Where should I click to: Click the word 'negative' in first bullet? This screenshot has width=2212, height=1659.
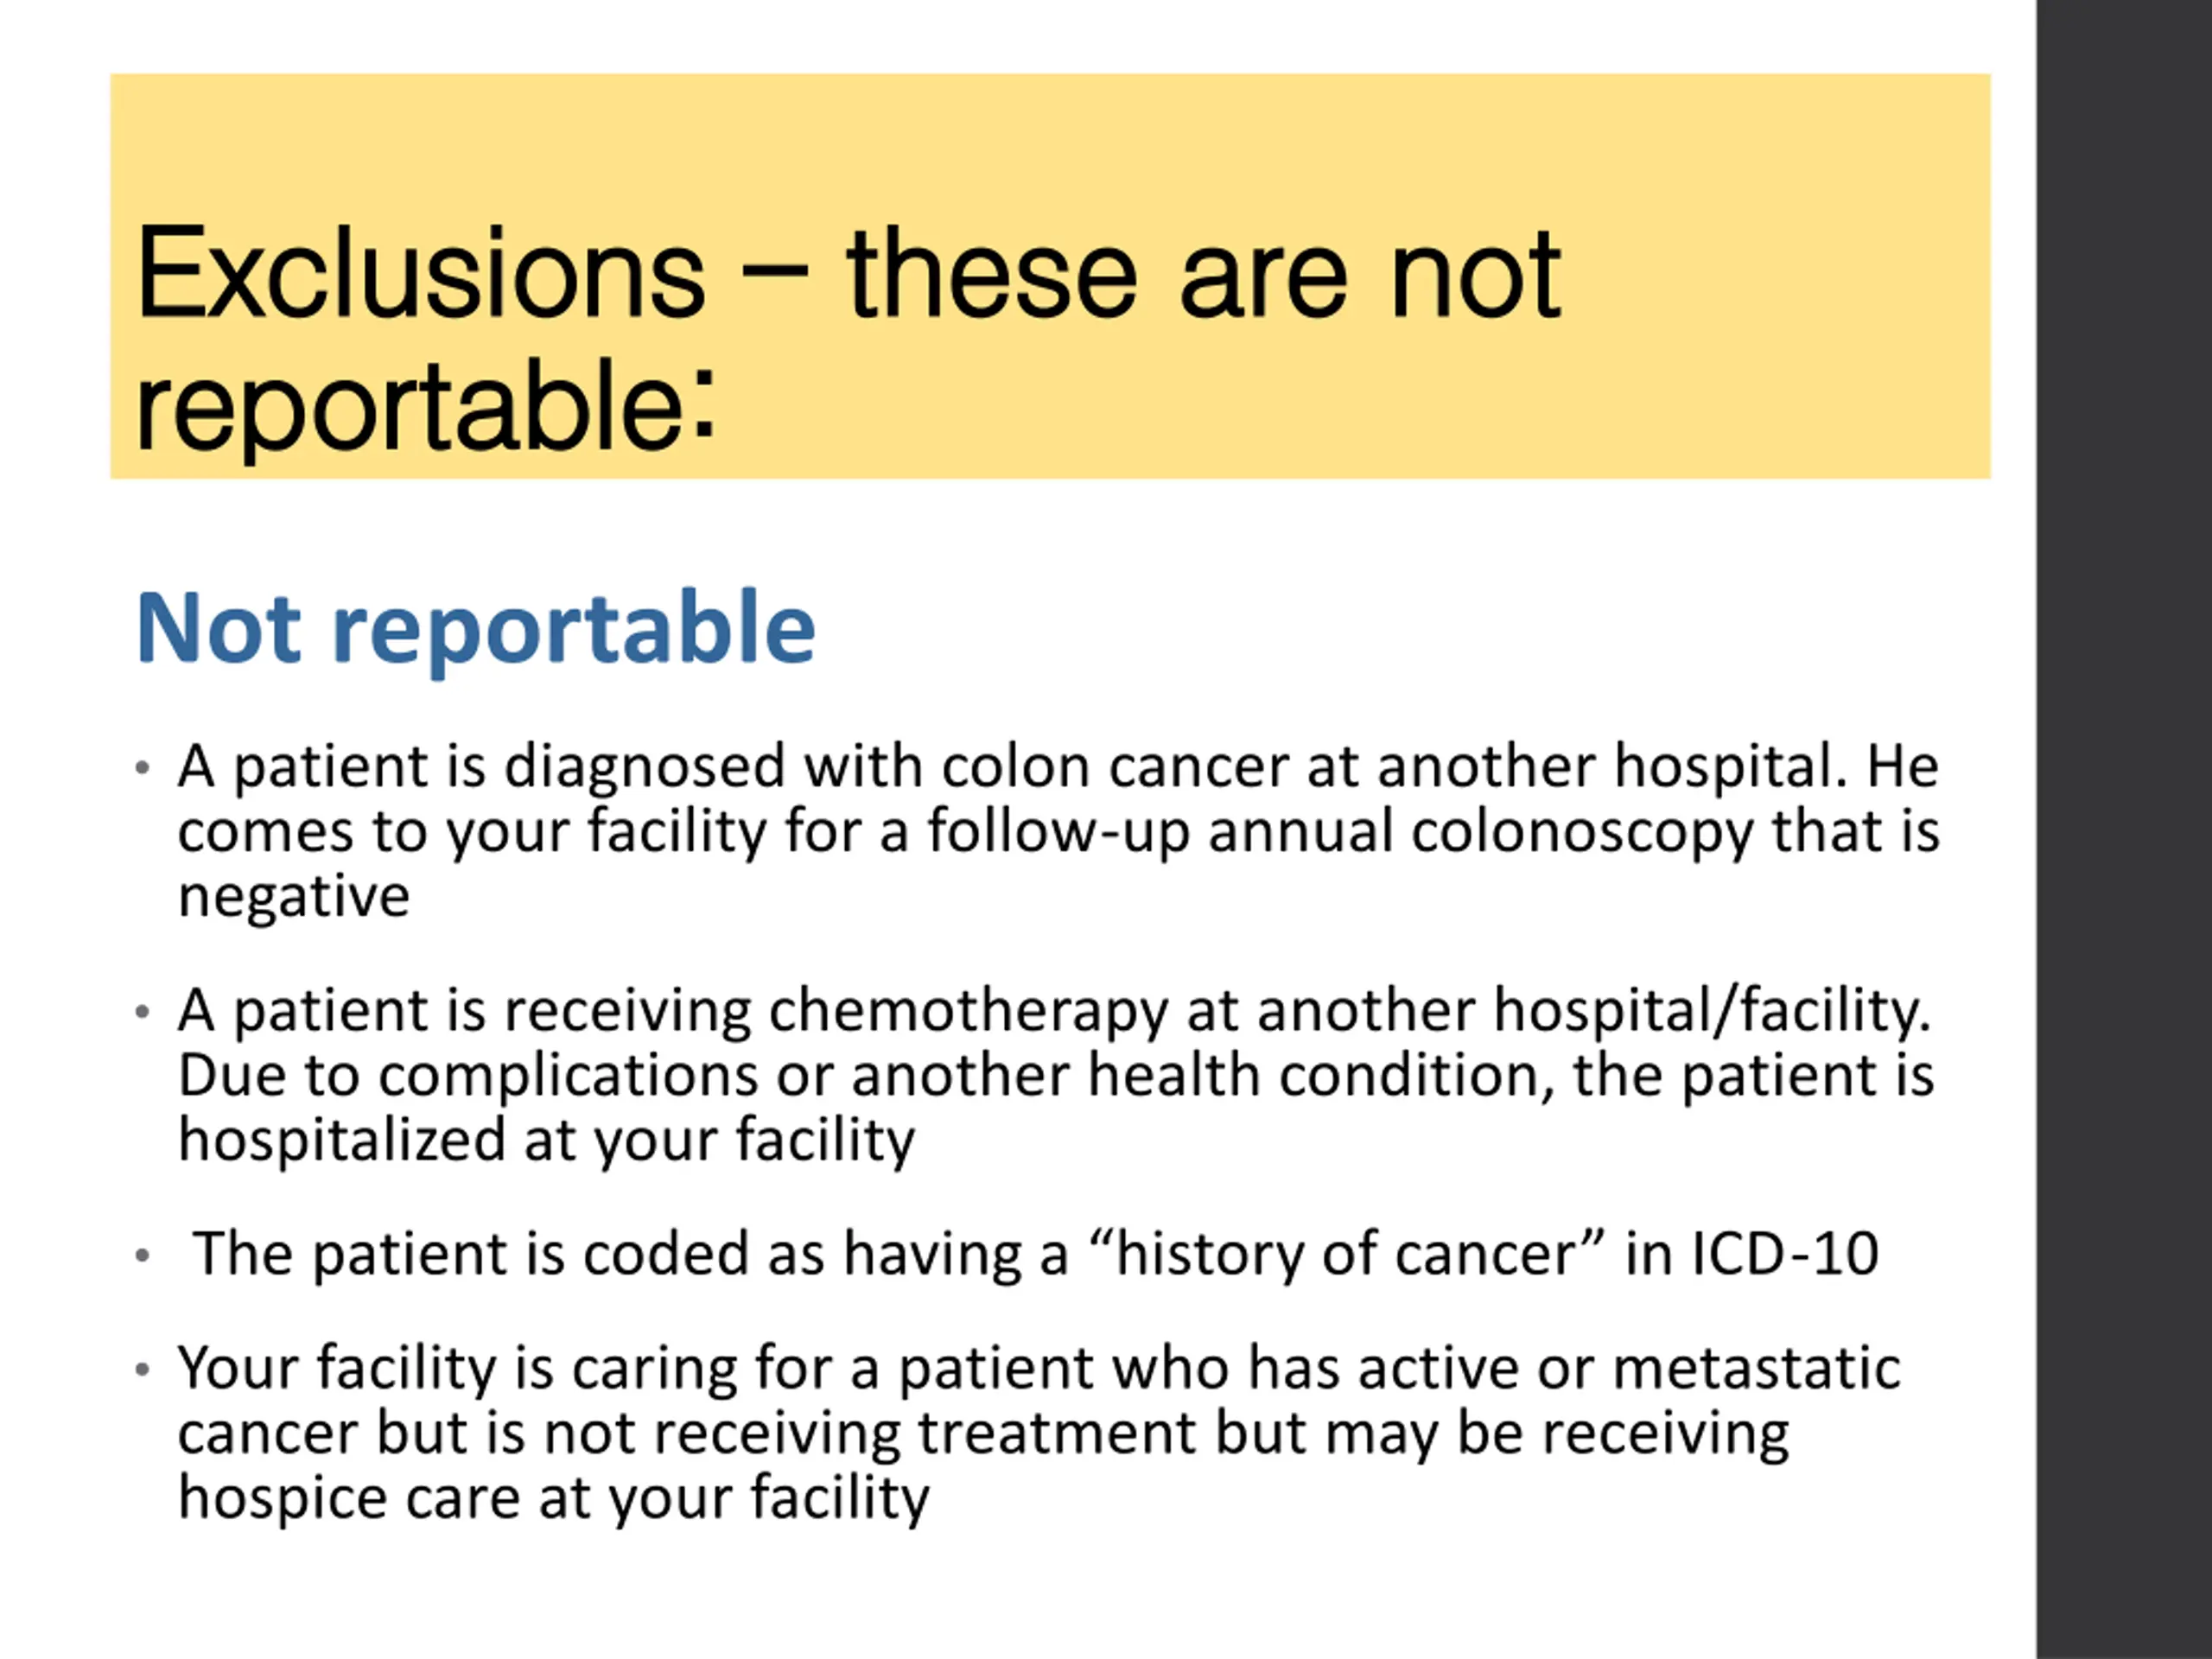[294, 897]
